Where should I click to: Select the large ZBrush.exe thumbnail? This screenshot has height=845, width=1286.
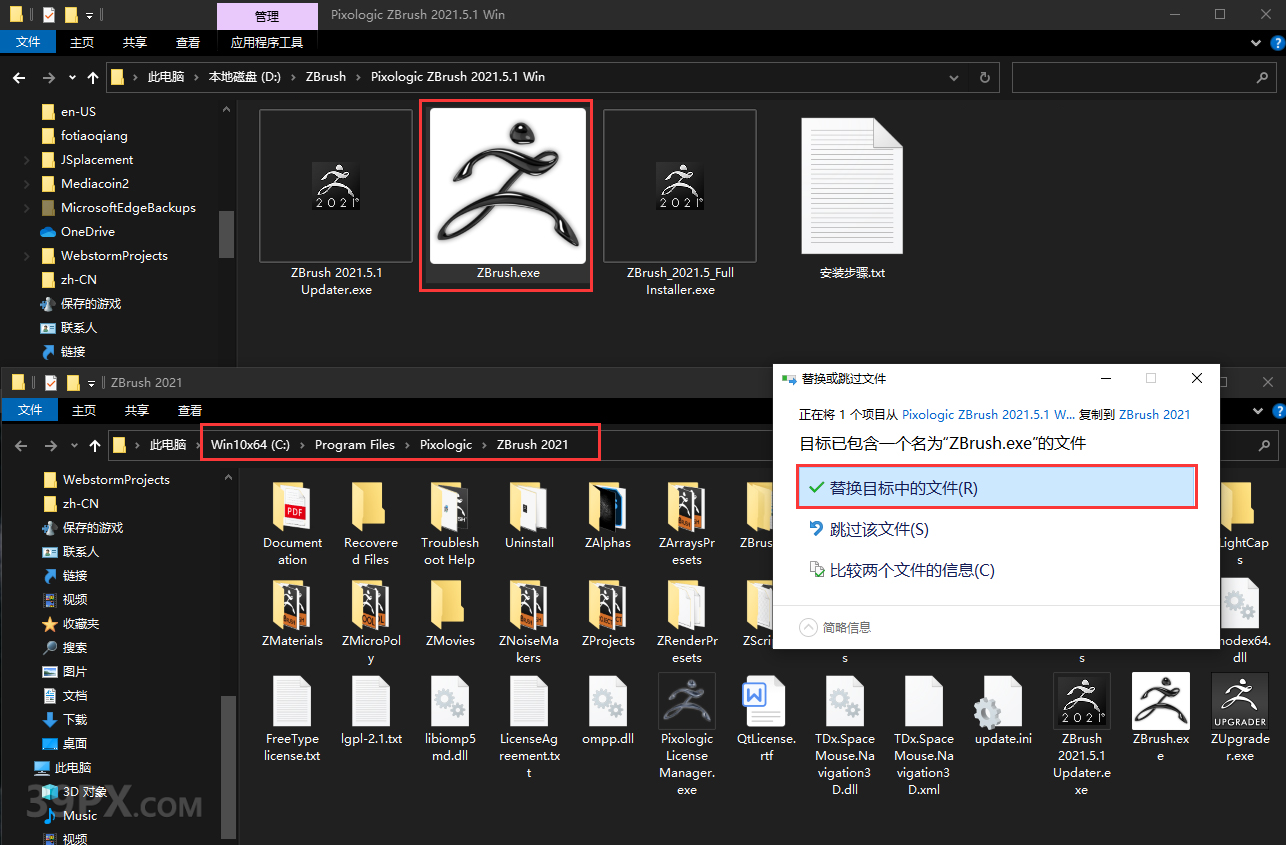507,184
